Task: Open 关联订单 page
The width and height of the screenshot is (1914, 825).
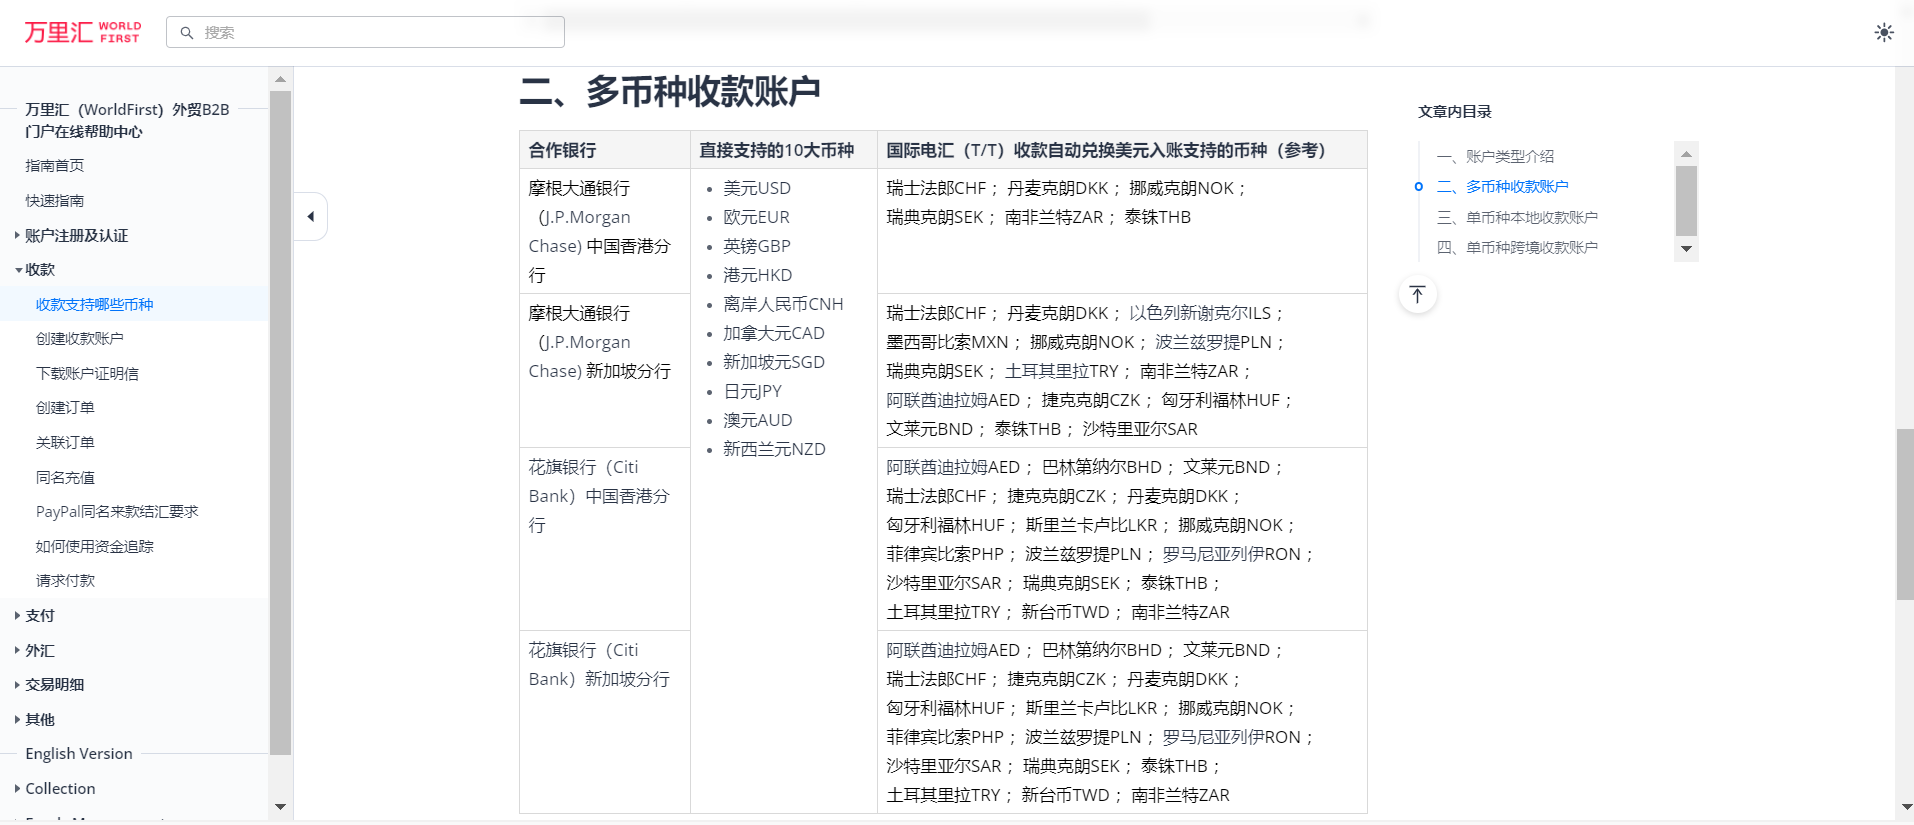Action: (x=65, y=443)
